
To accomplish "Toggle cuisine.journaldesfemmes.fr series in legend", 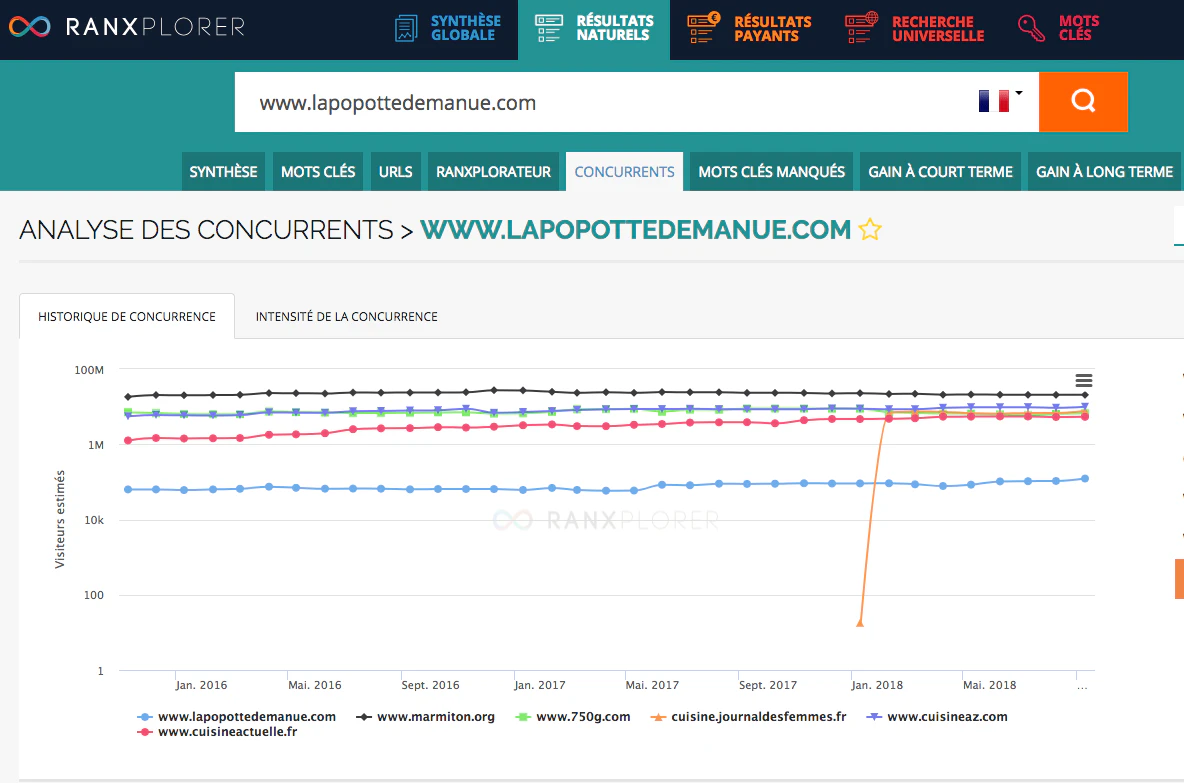I will pos(748,717).
